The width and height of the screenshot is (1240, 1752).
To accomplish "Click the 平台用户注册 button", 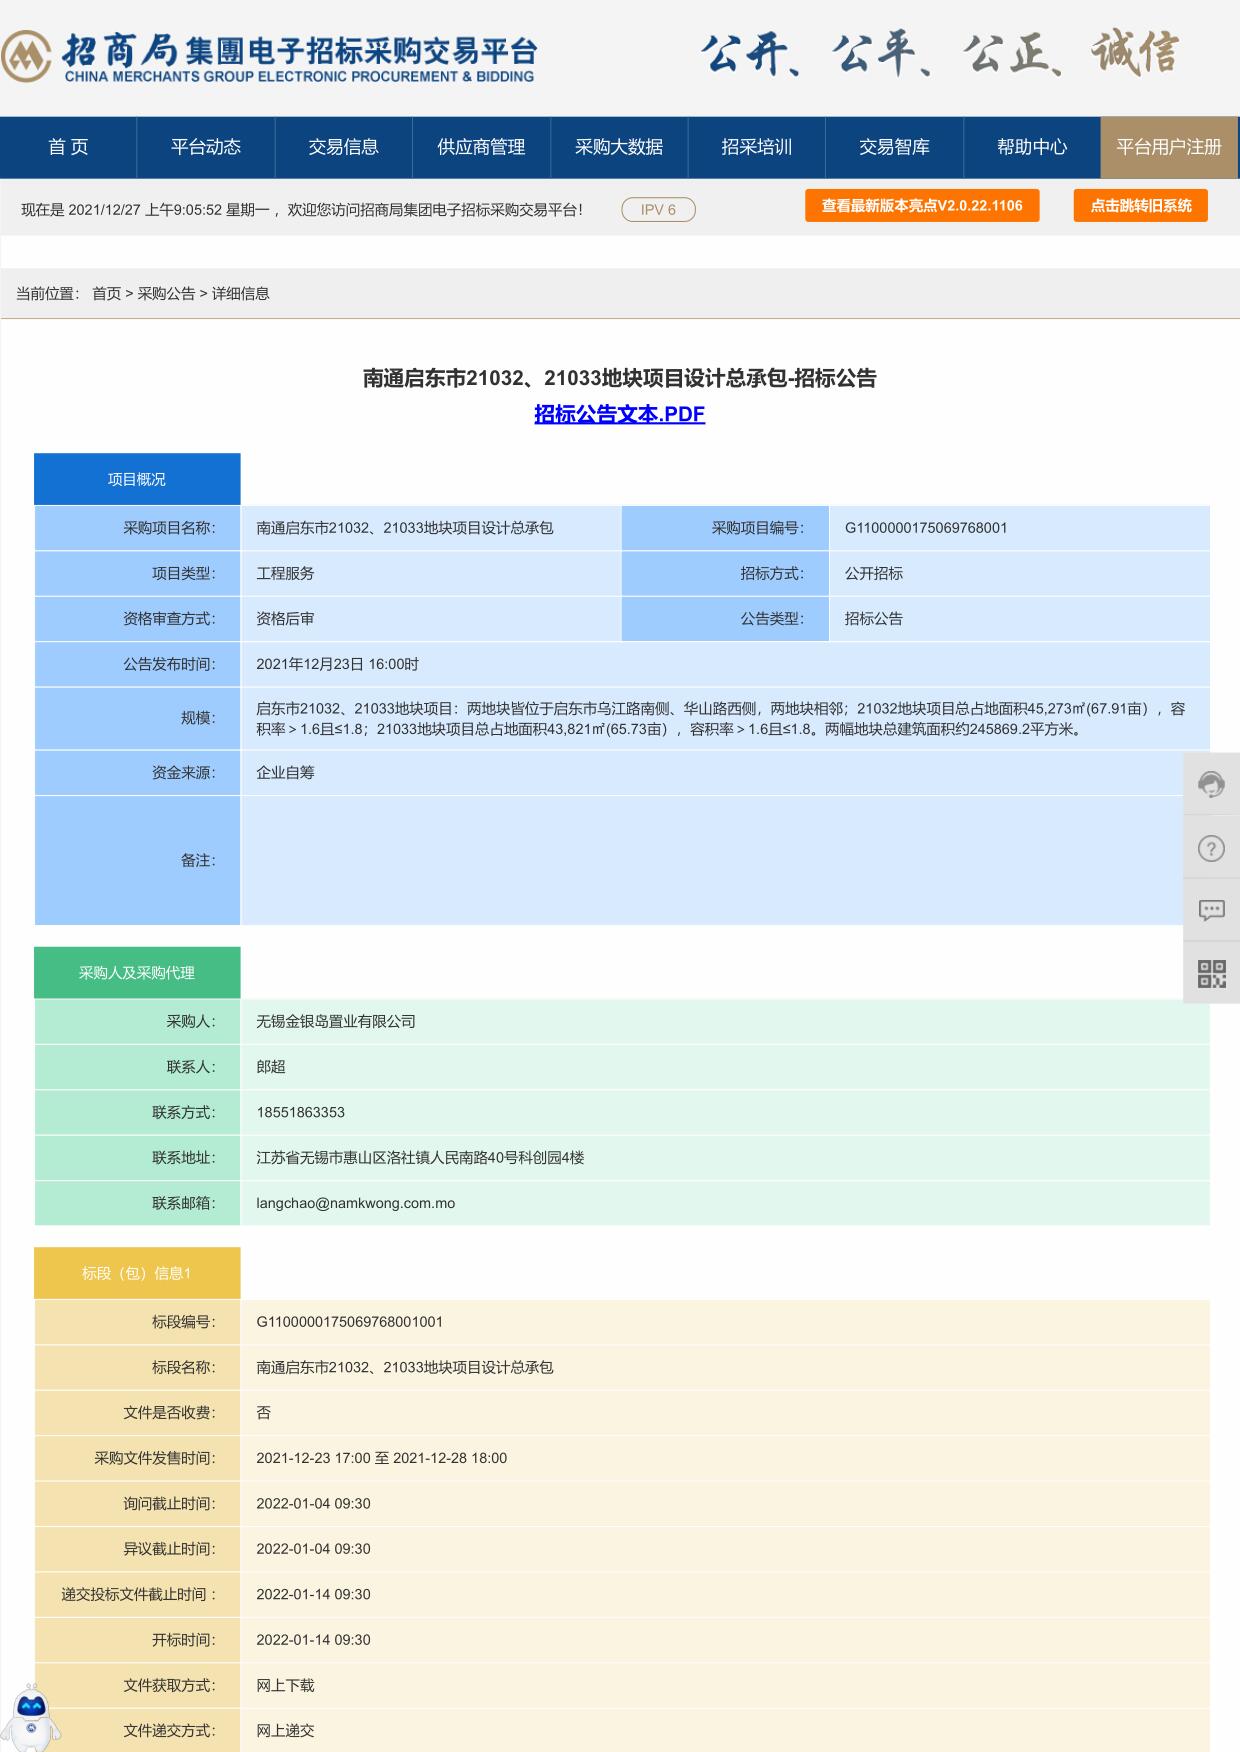I will coord(1169,147).
